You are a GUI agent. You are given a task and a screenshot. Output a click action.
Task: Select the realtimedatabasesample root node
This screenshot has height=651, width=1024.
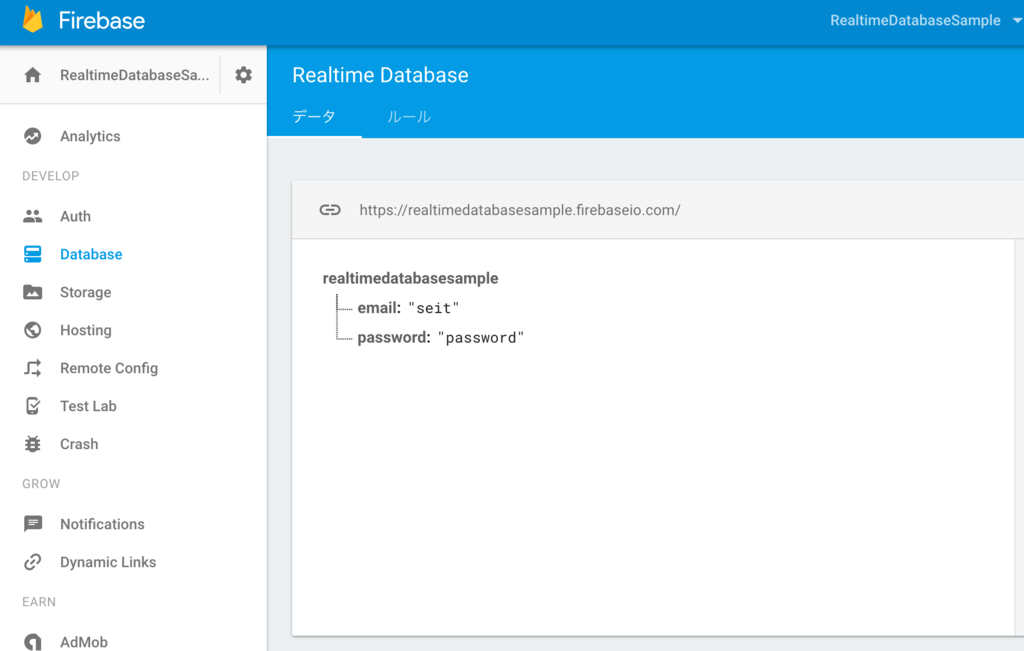point(410,278)
